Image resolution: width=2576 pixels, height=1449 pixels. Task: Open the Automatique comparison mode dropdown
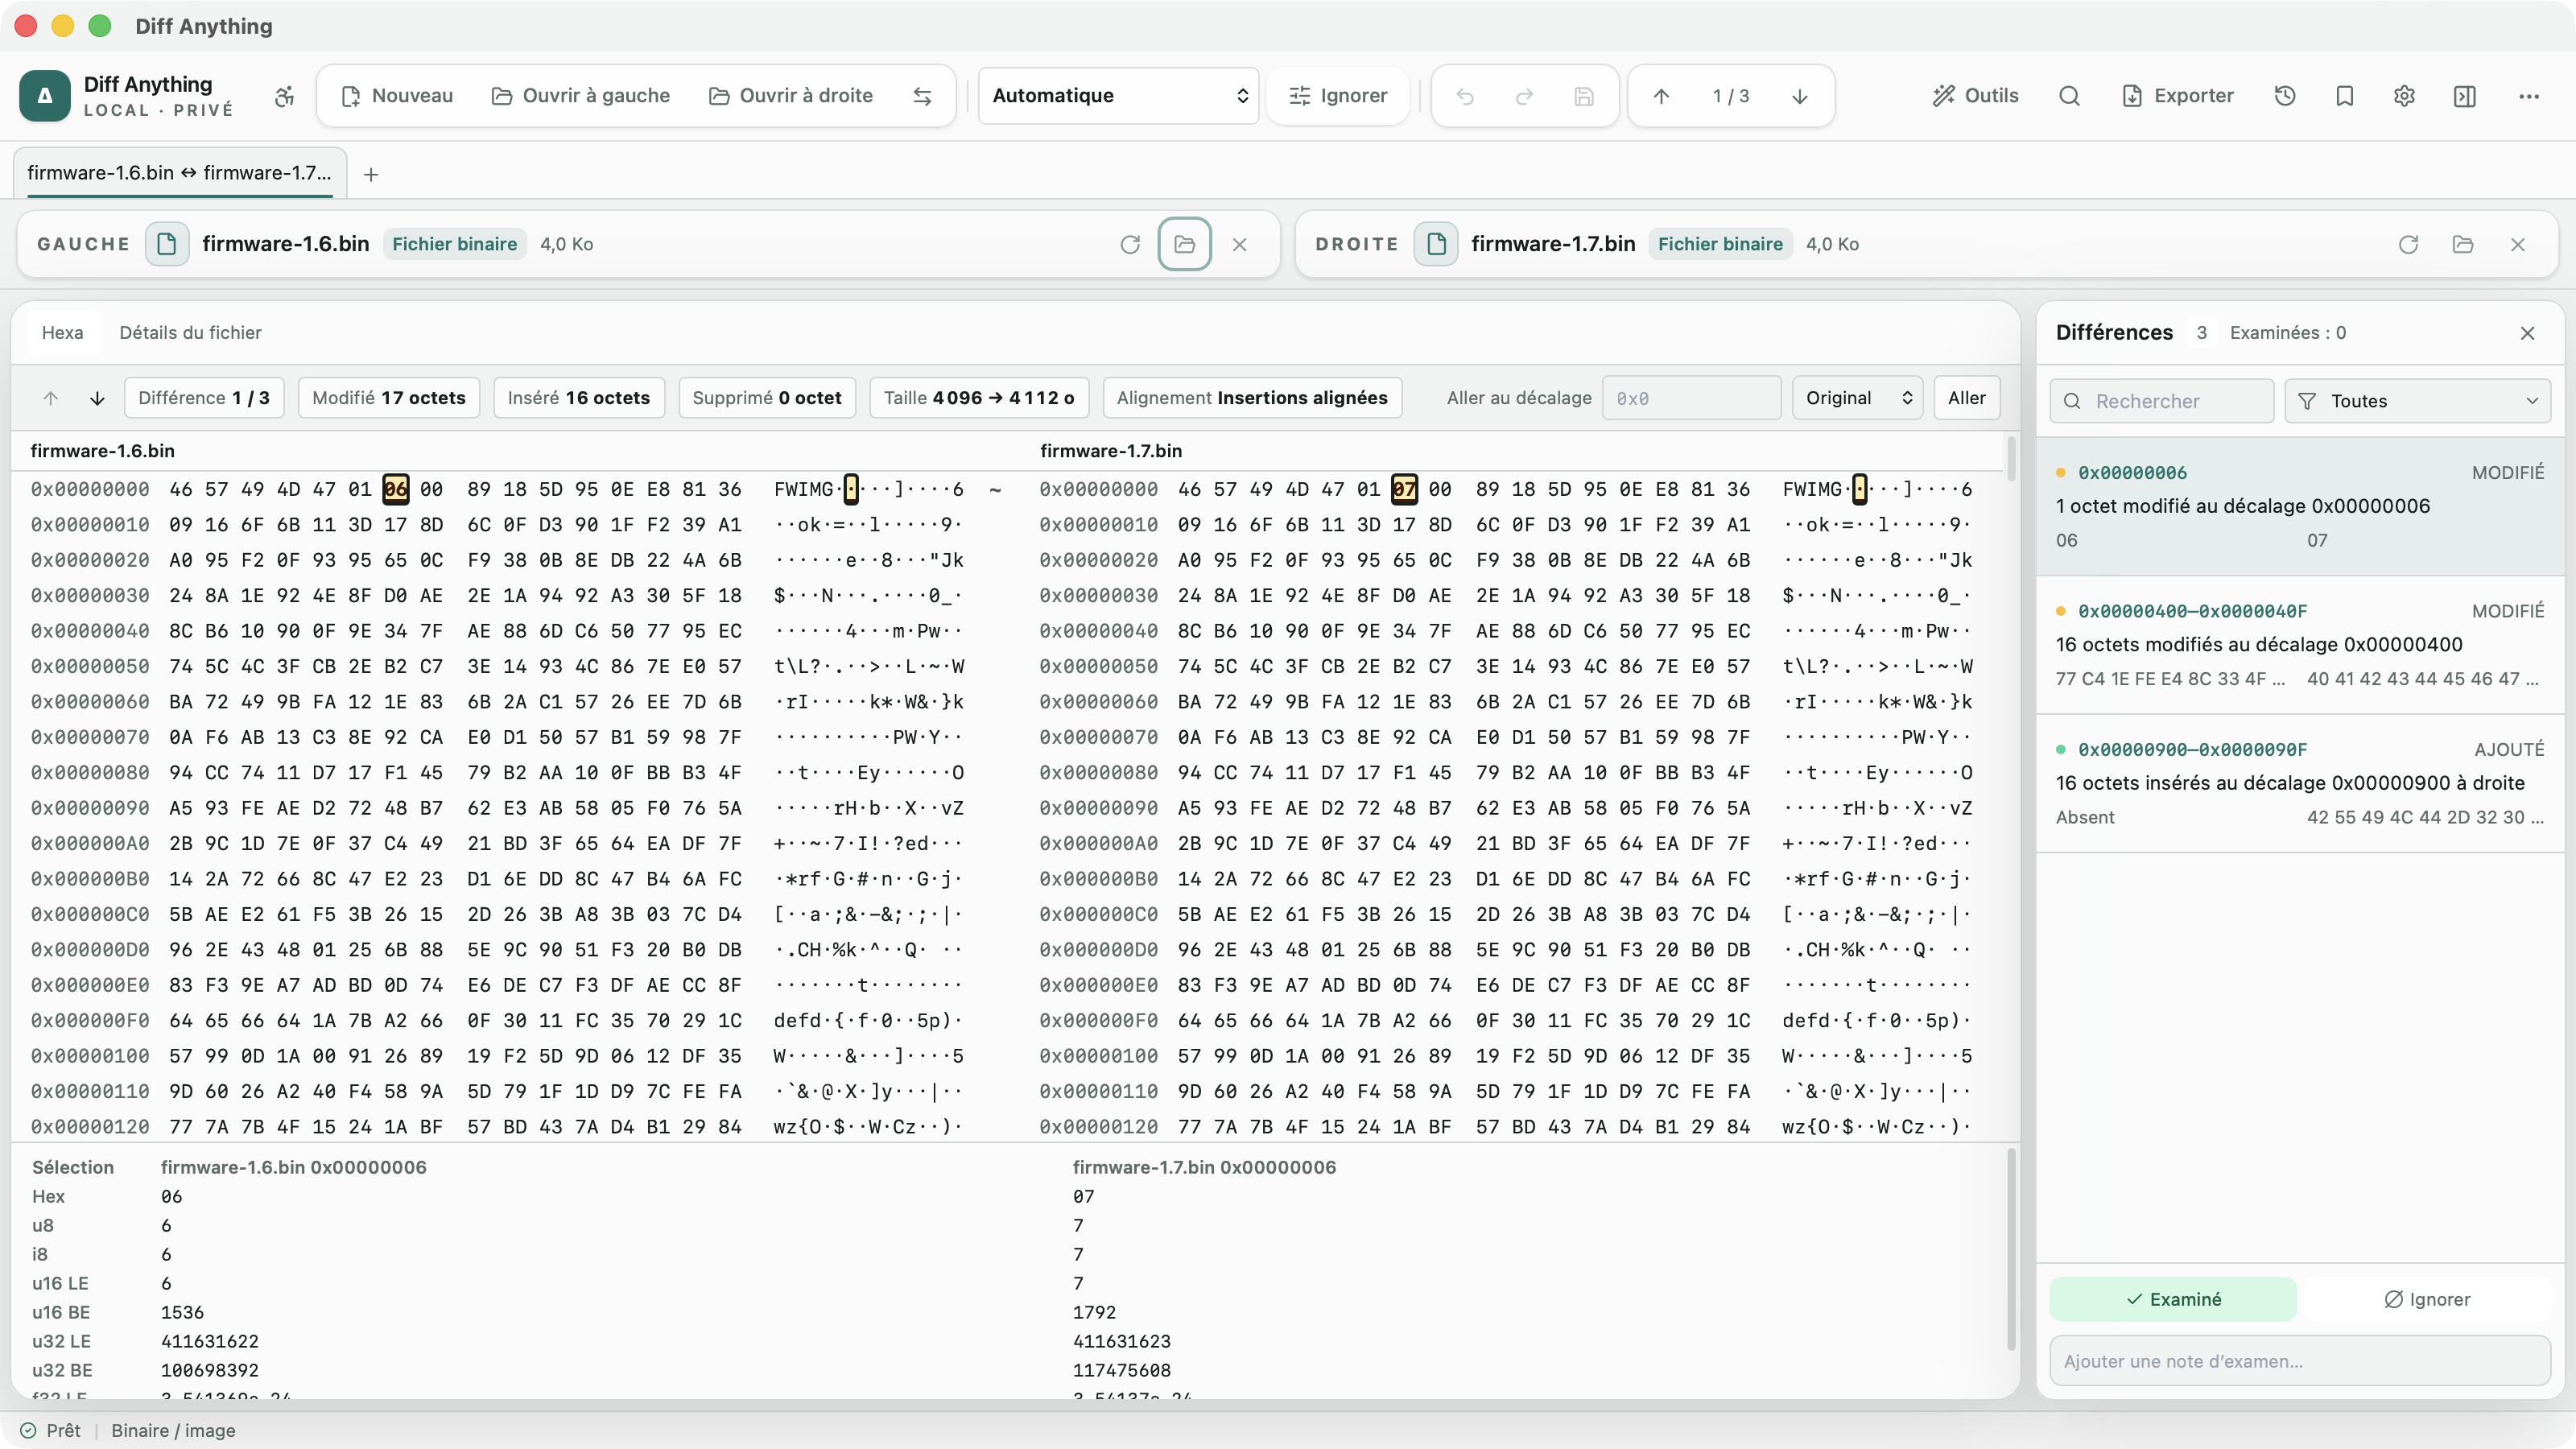[x=1119, y=96]
